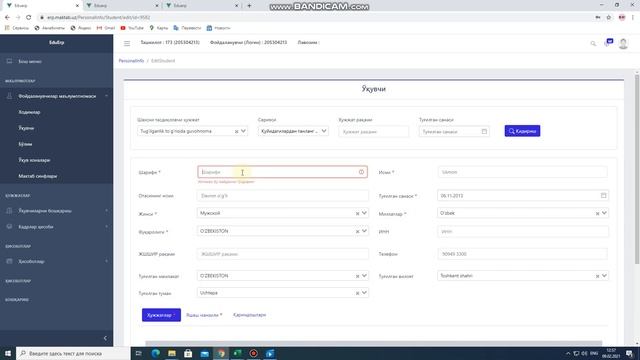Click the YouTube bookmark in bookmarks bar
The image size is (640, 360).
[x=132, y=28]
